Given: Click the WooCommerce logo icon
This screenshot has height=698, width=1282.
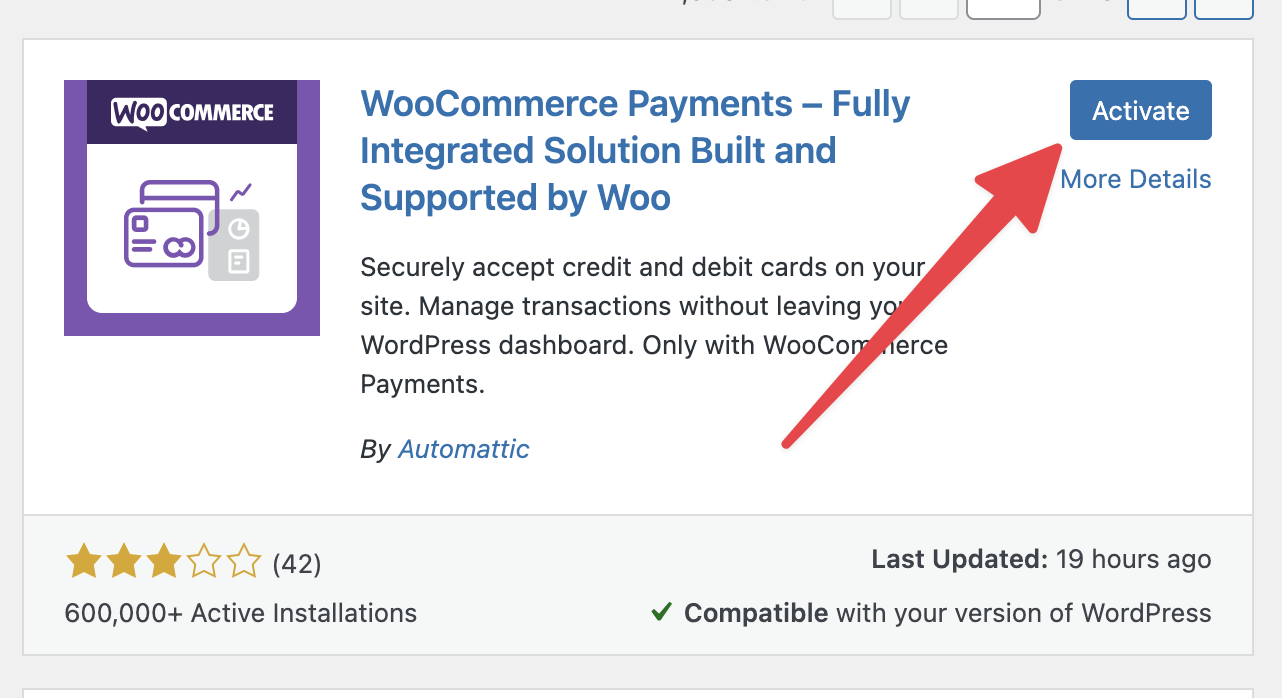Looking at the screenshot, I should [191, 112].
